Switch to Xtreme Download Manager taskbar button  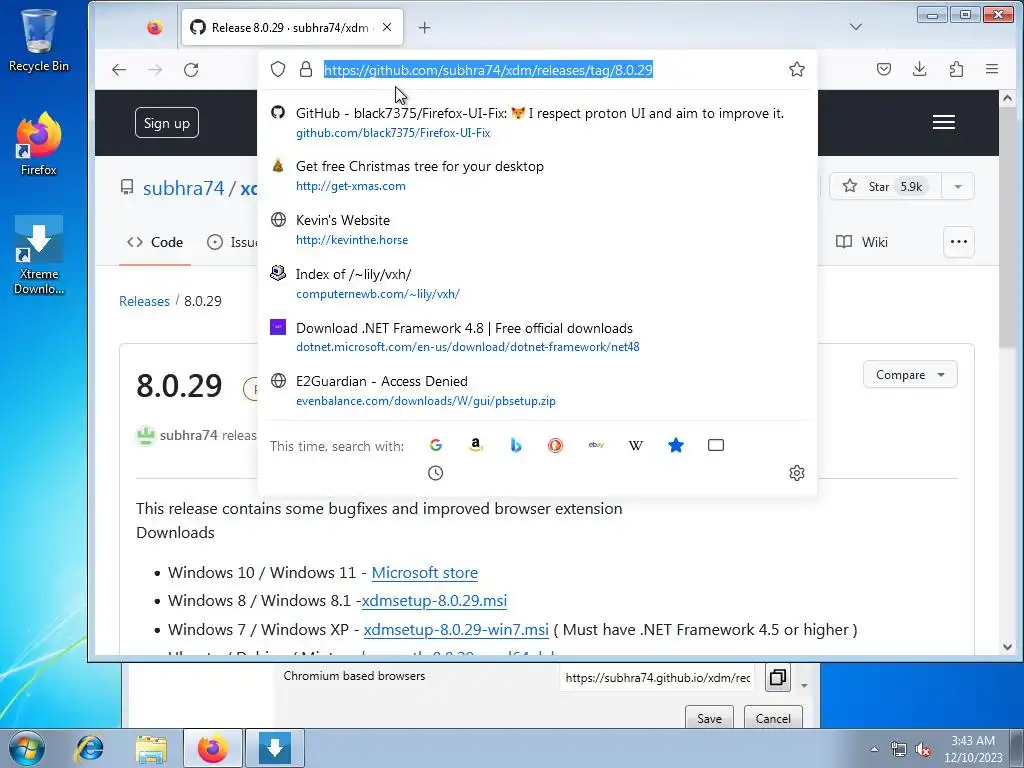point(275,748)
